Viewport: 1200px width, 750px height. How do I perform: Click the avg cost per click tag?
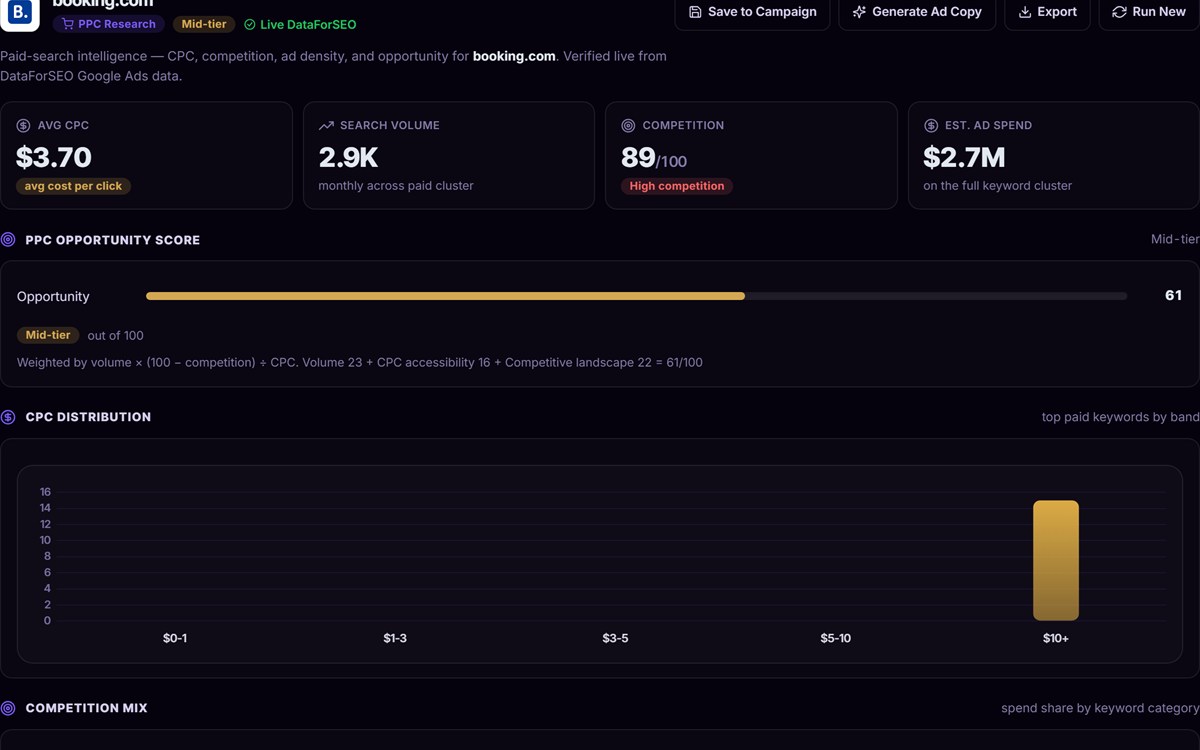(x=73, y=186)
